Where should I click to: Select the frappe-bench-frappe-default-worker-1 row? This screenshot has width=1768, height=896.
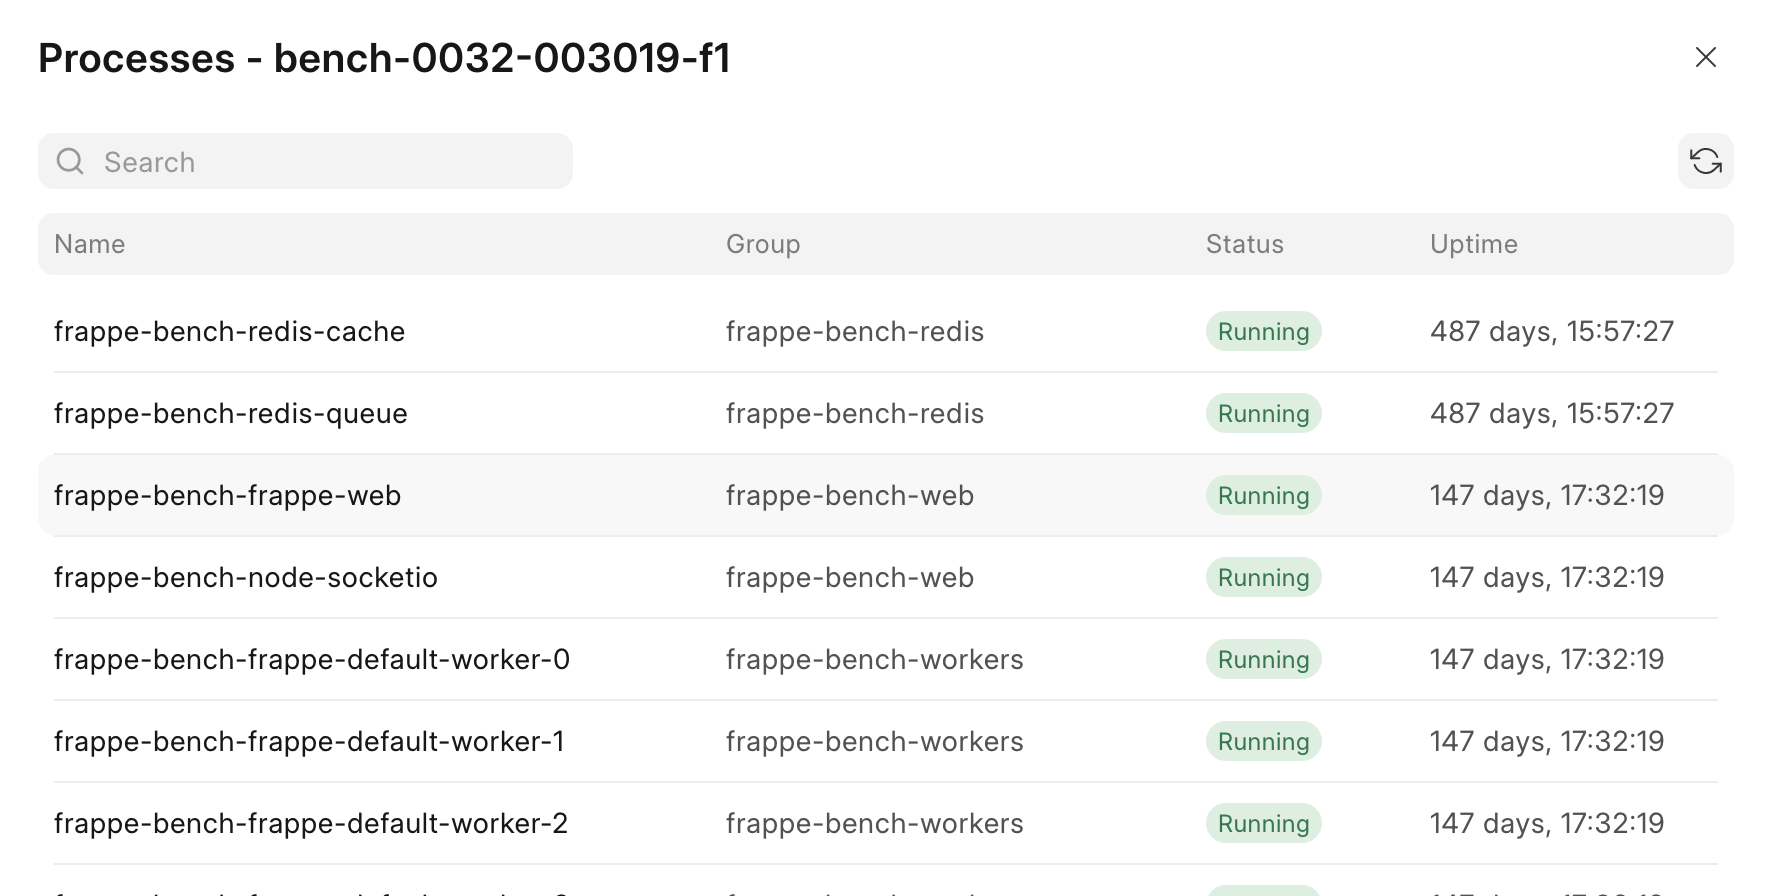coord(308,741)
